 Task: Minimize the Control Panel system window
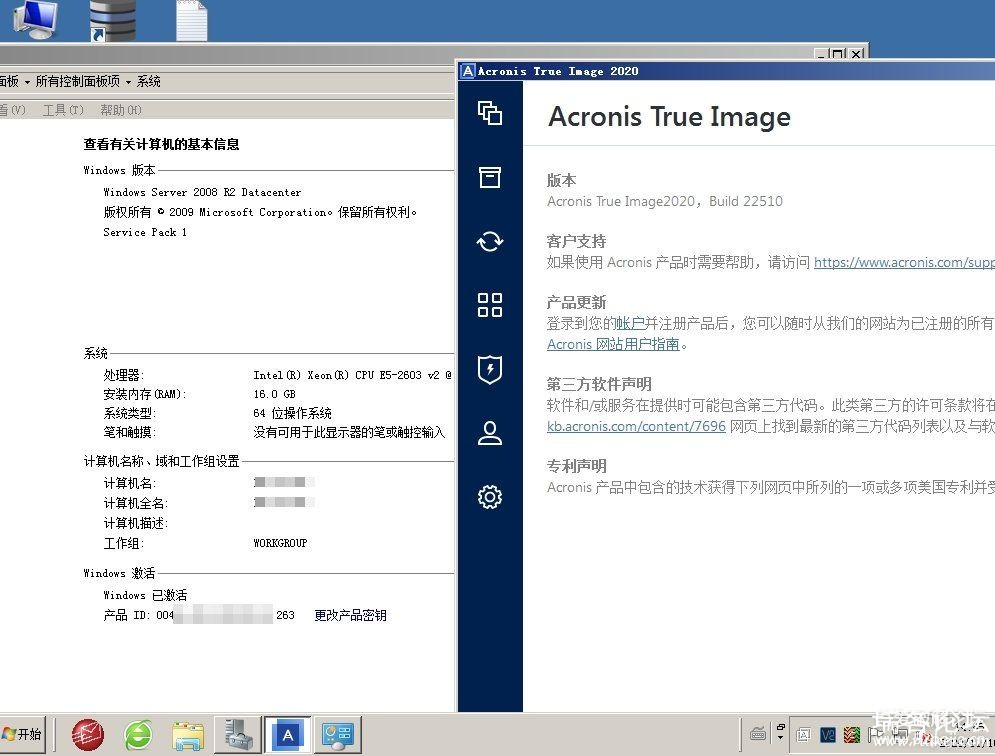pos(822,54)
